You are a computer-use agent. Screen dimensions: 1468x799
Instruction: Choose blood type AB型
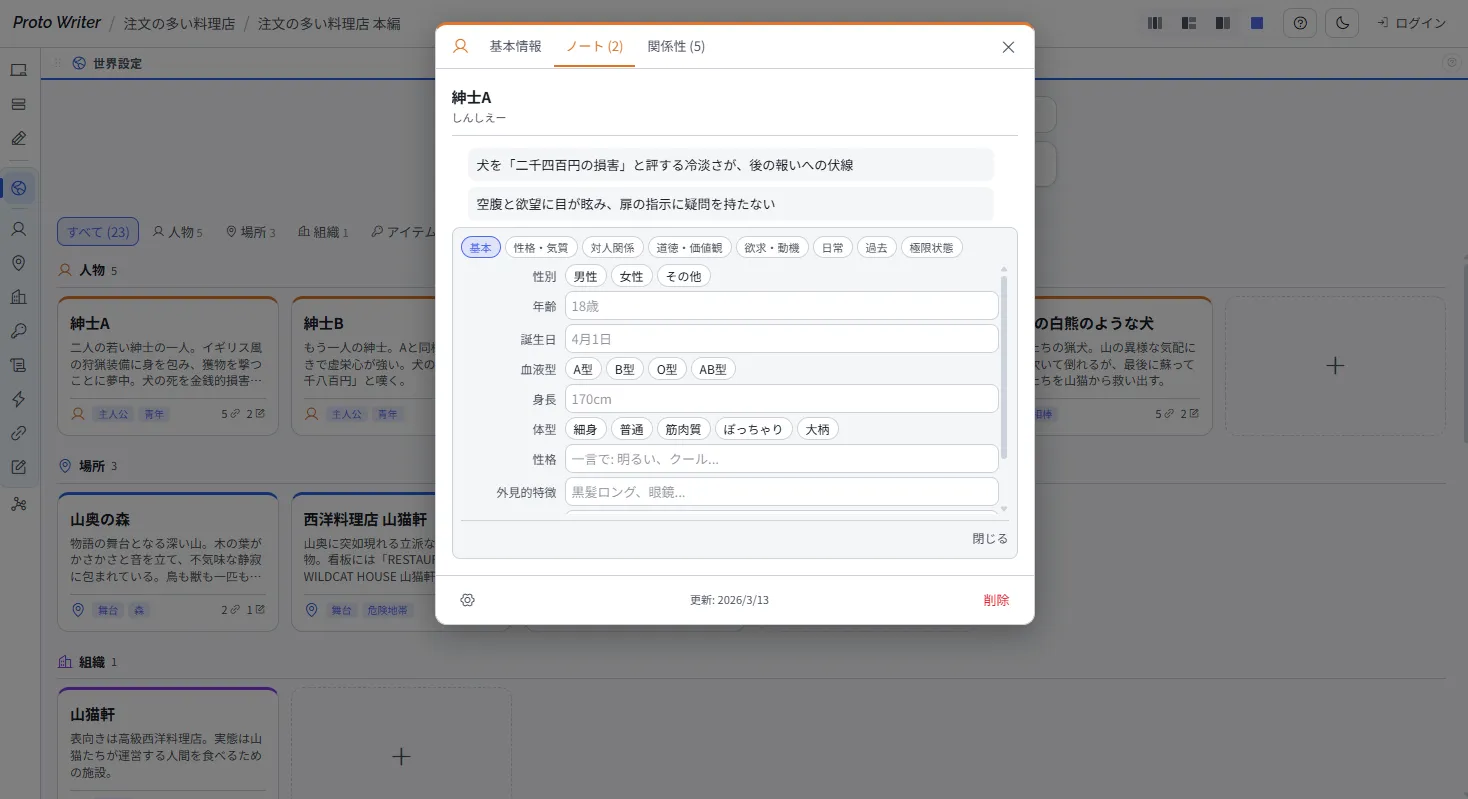[713, 368]
